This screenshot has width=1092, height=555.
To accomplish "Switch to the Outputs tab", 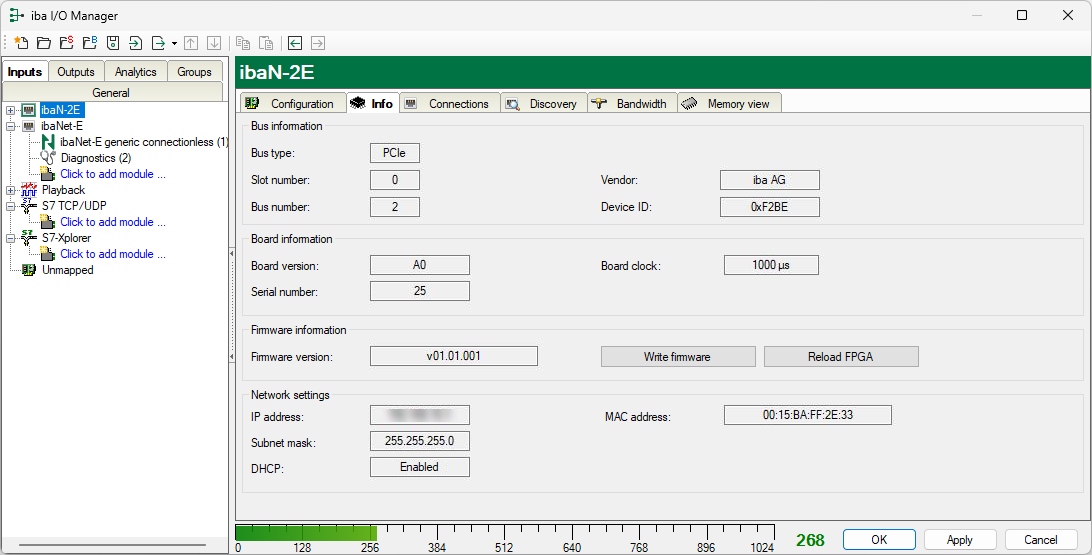I will click(76, 72).
